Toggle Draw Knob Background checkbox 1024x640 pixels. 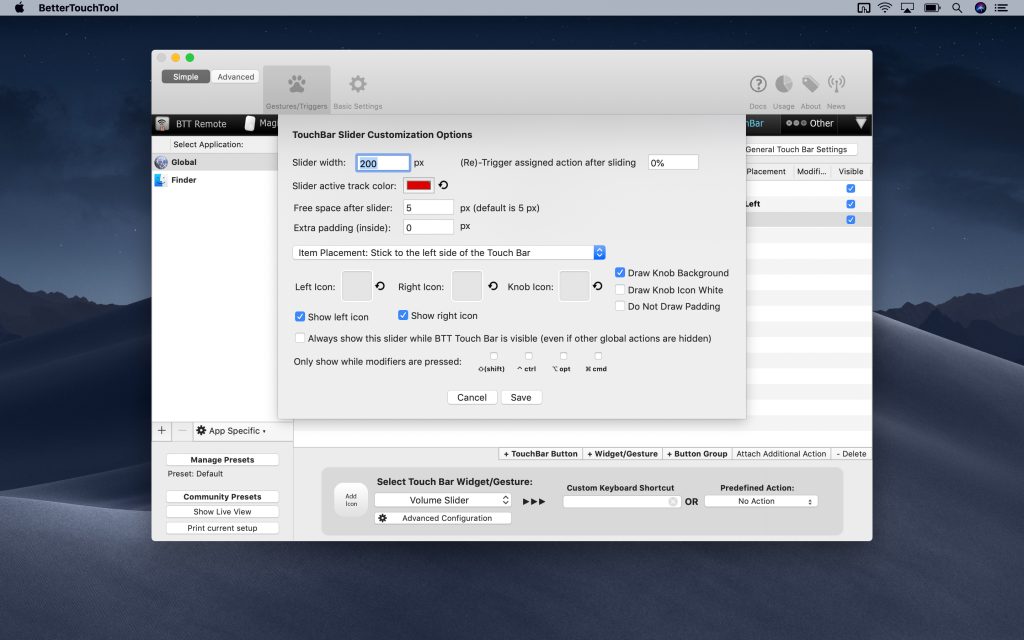pyautogui.click(x=620, y=272)
